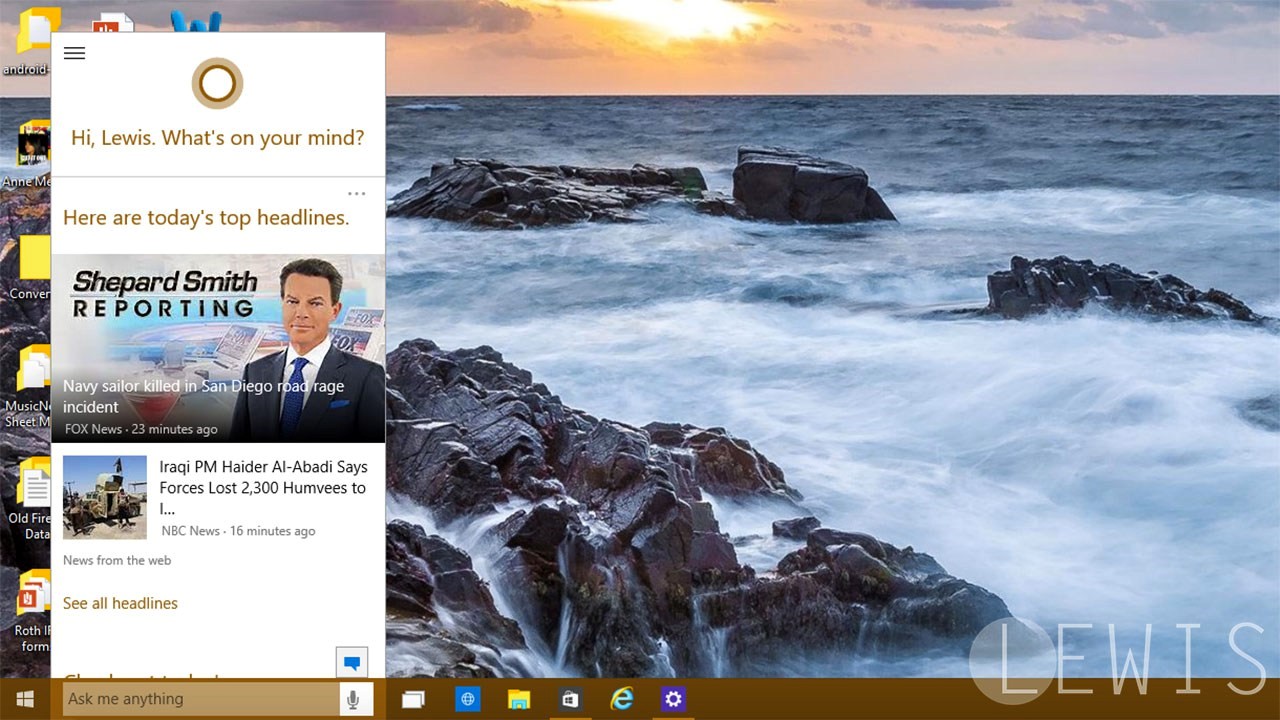Launch Internet Explorer from the taskbar
Viewport: 1280px width, 720px height.
click(622, 699)
